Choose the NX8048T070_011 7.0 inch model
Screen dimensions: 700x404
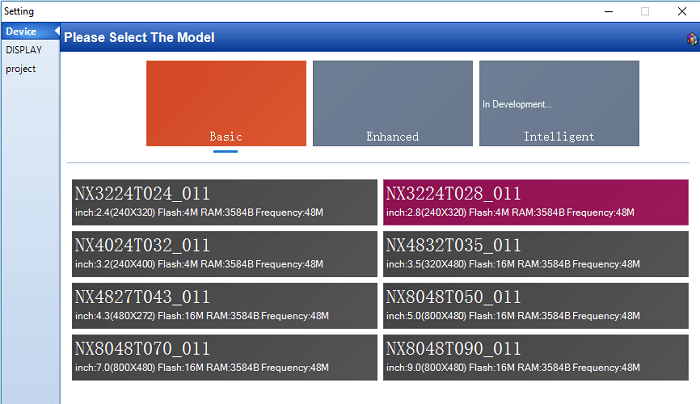[224, 357]
